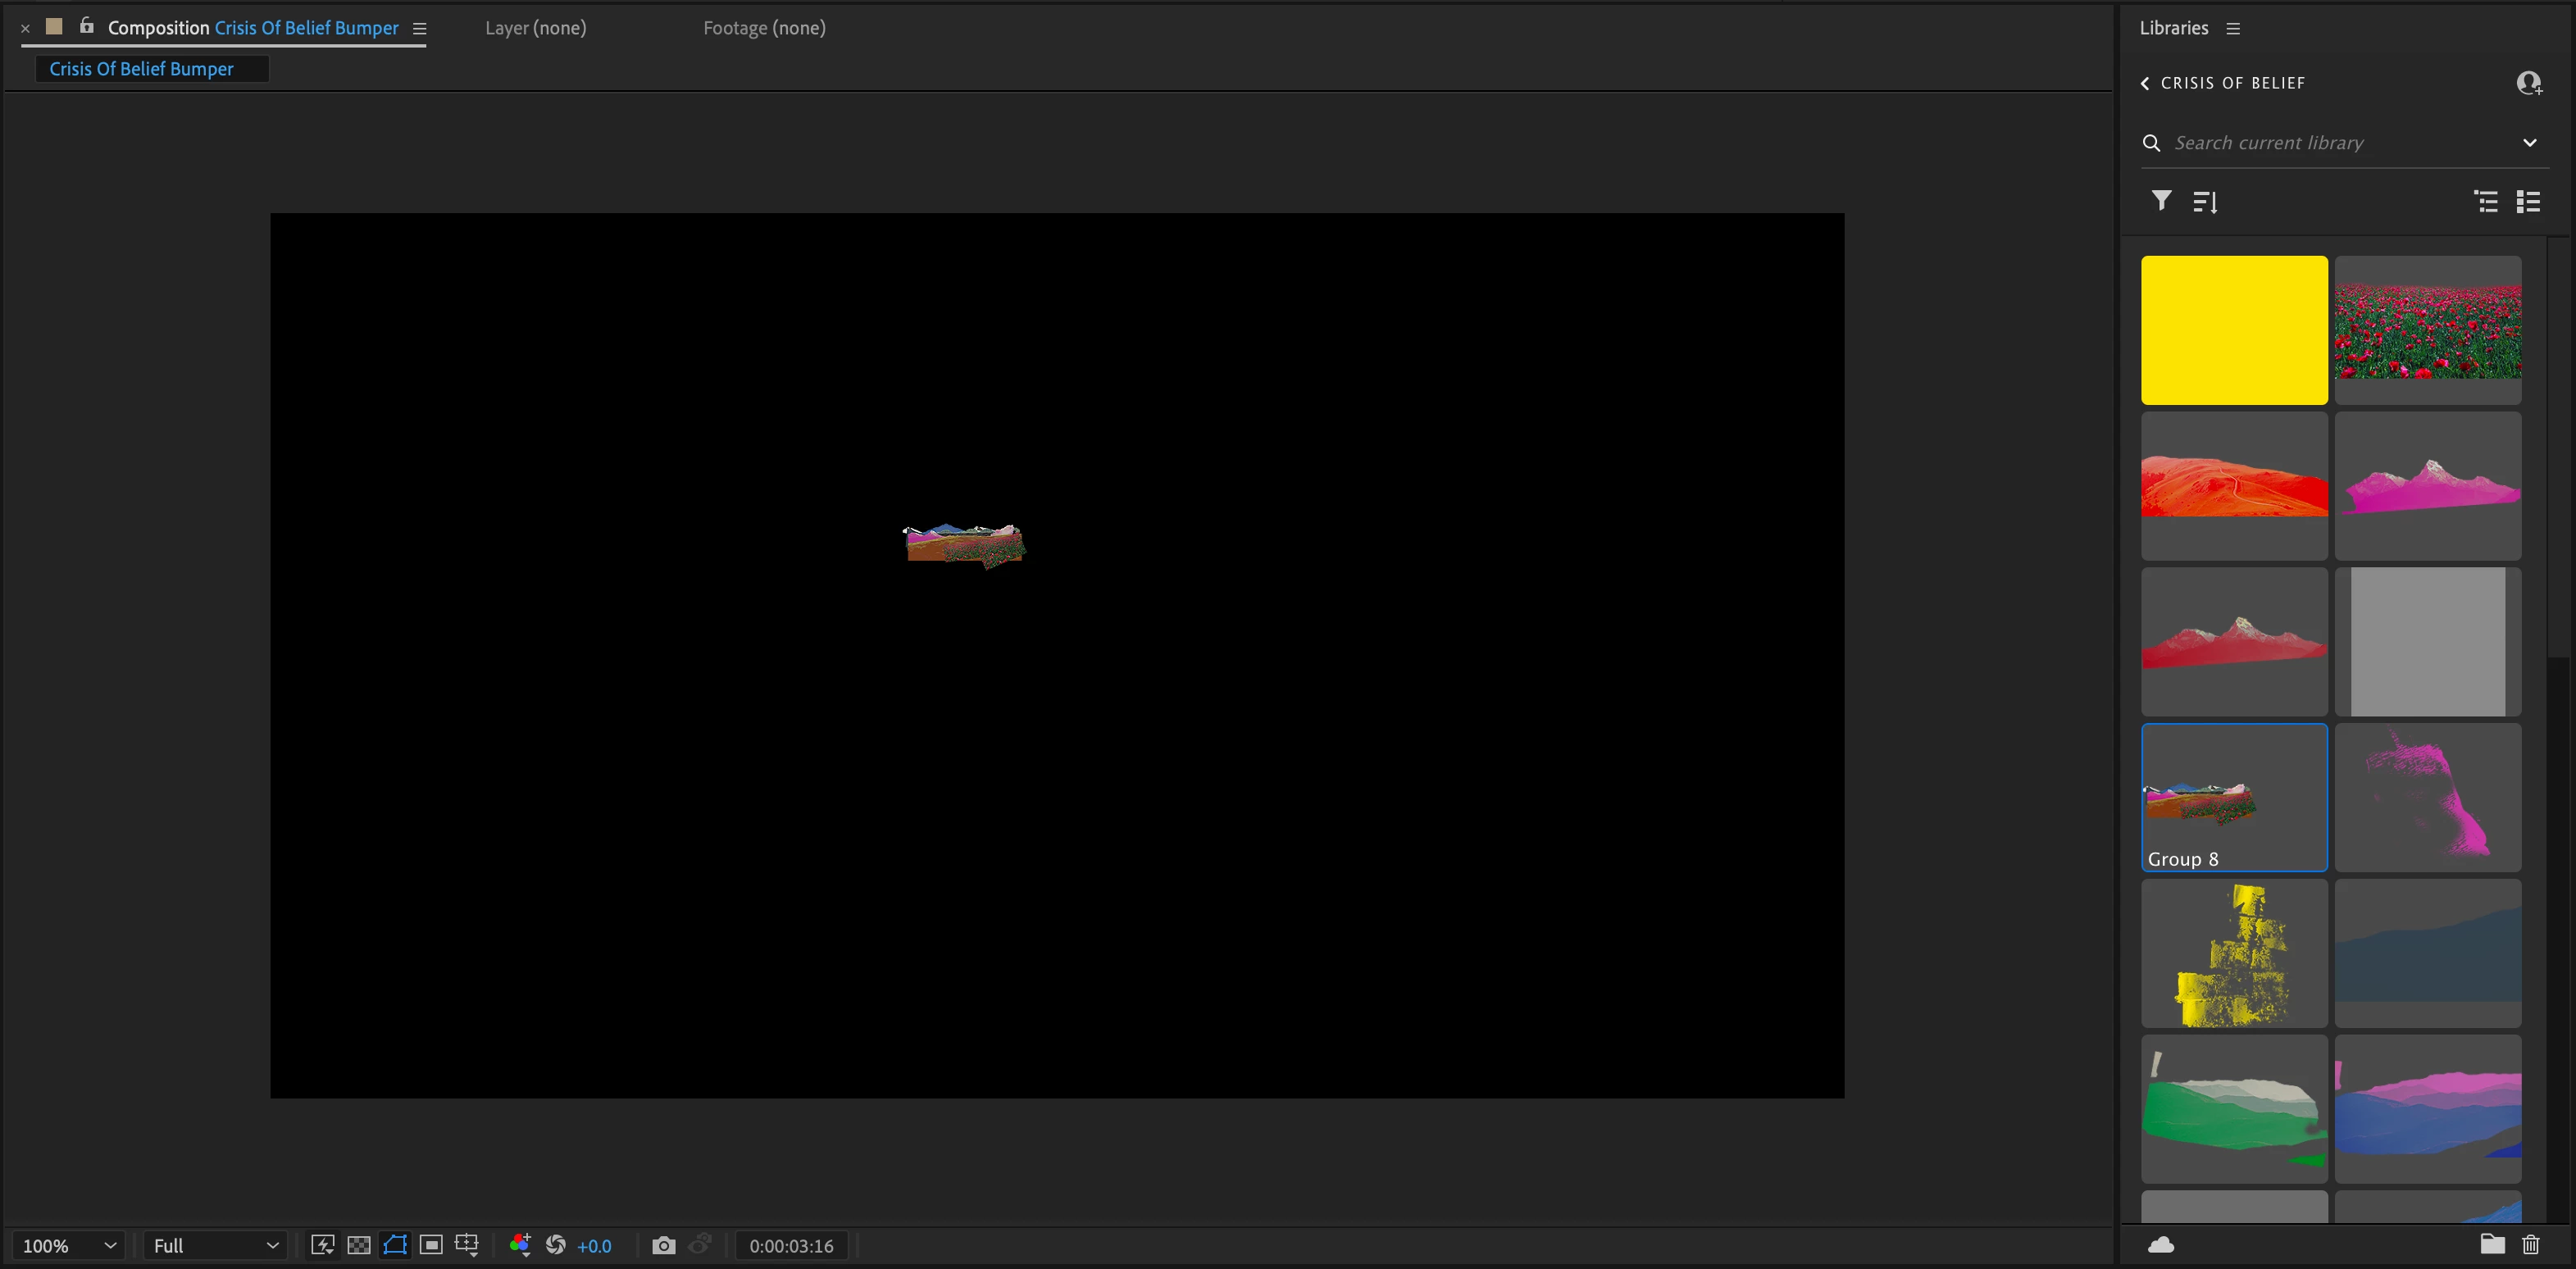Go back from the CRISIS OF BELIEF library

2145,83
